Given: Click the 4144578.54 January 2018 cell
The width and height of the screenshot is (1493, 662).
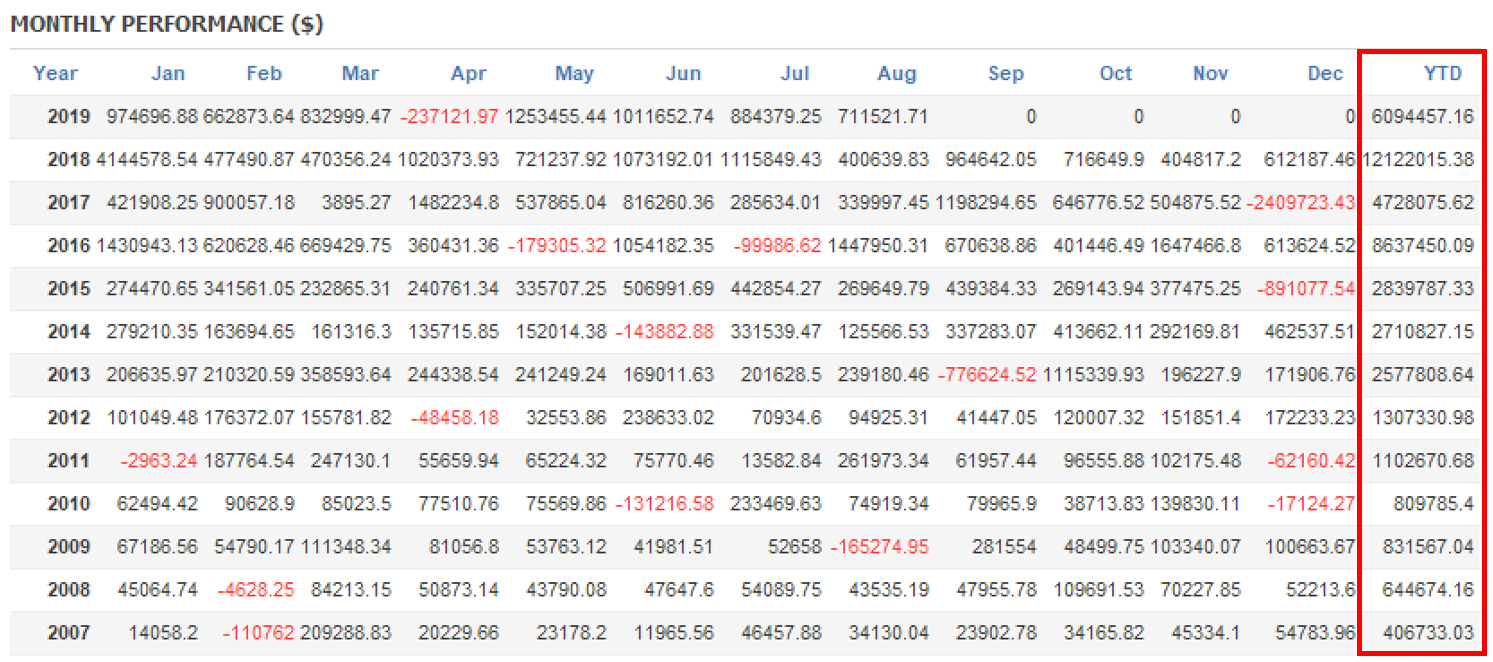Looking at the screenshot, I should click(x=146, y=159).
